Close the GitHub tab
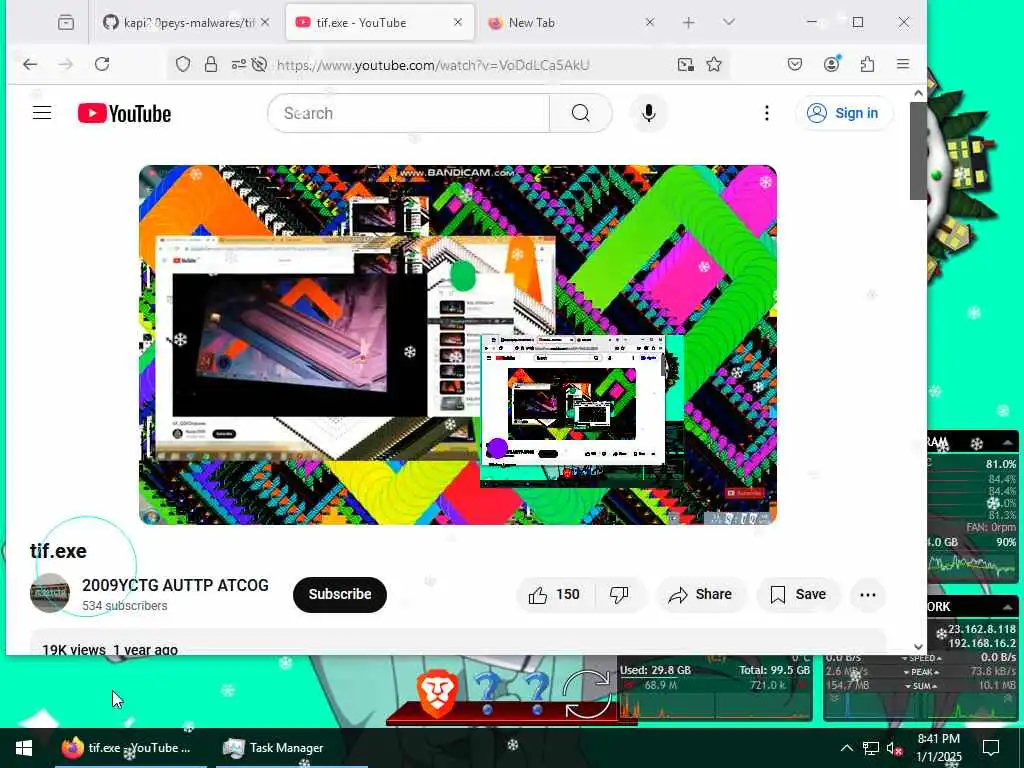This screenshot has height=768, width=1024. [264, 22]
